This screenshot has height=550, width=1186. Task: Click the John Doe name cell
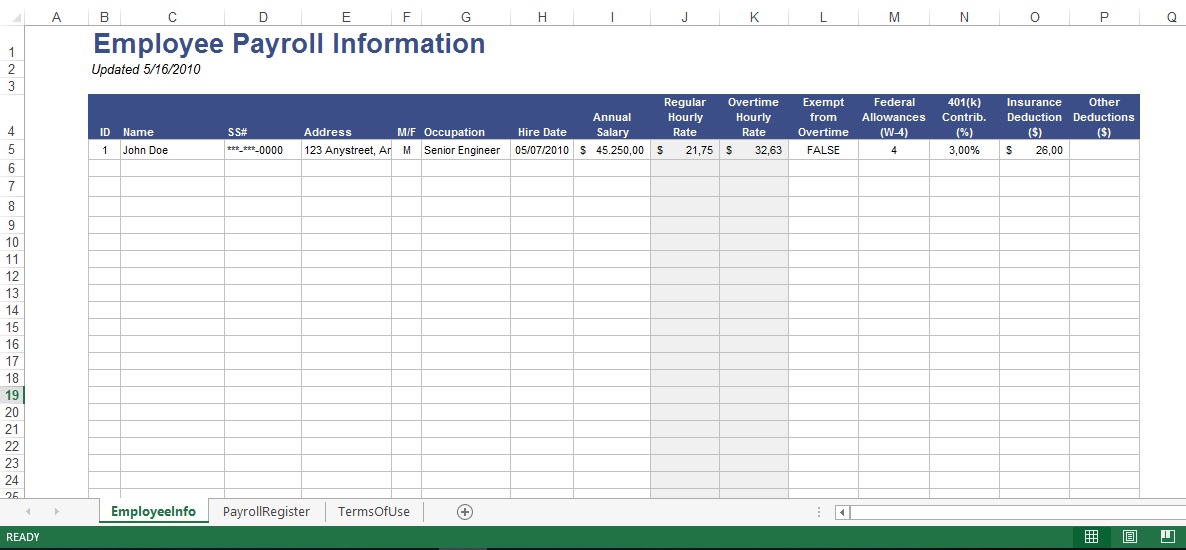pyautogui.click(x=172, y=150)
